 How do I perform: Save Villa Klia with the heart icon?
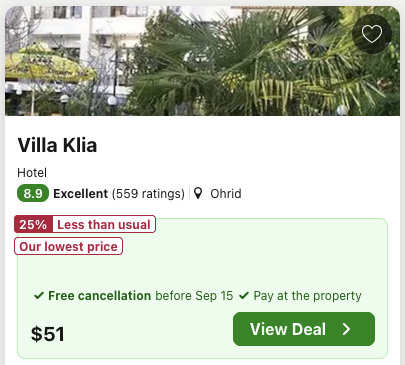click(372, 34)
